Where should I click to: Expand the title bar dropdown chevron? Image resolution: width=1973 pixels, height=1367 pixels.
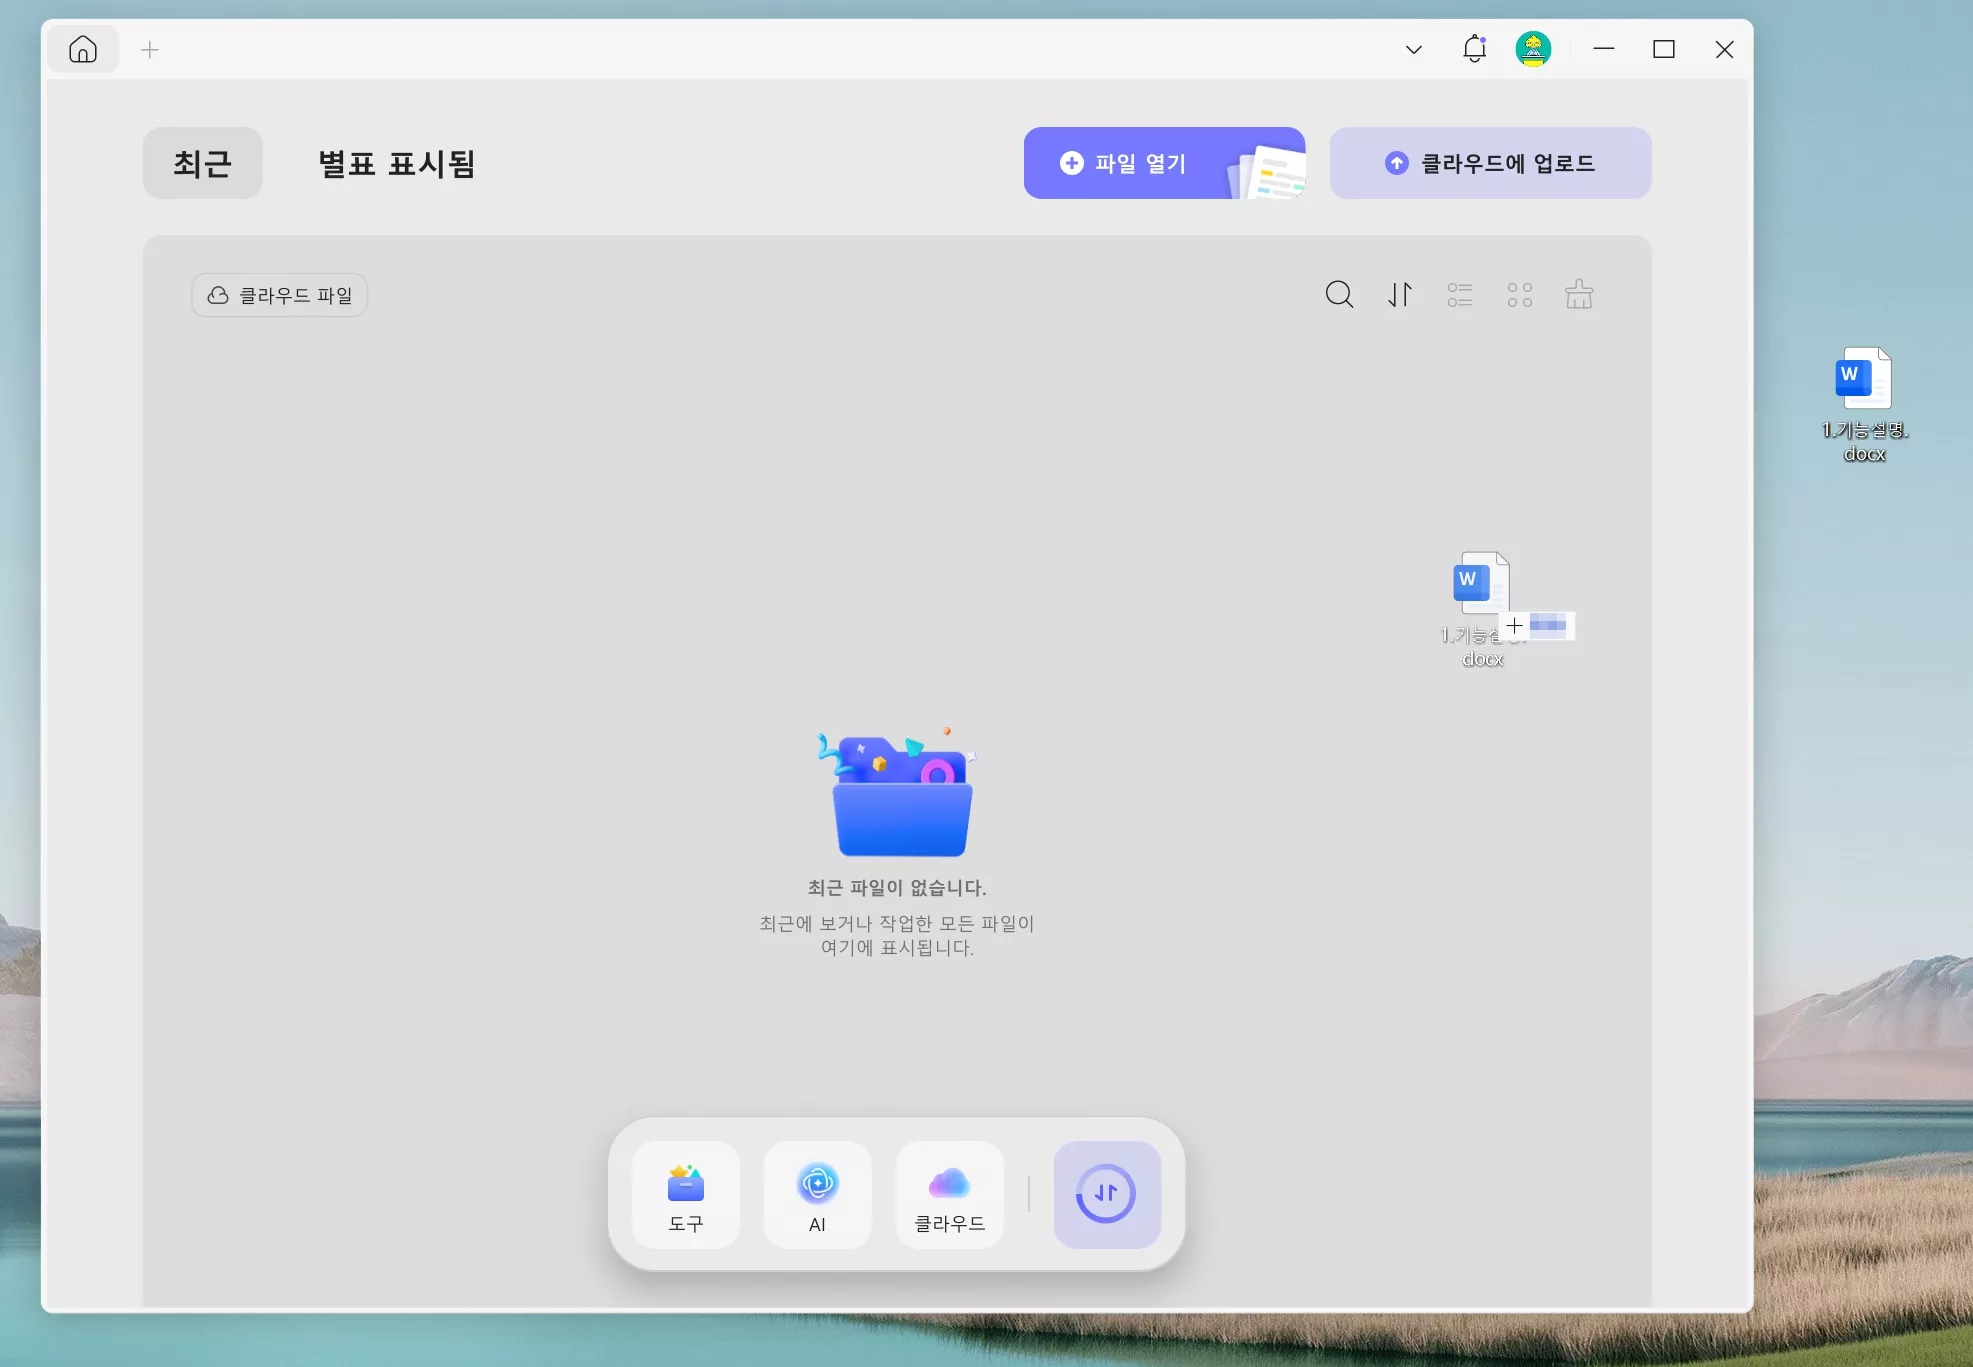point(1414,49)
